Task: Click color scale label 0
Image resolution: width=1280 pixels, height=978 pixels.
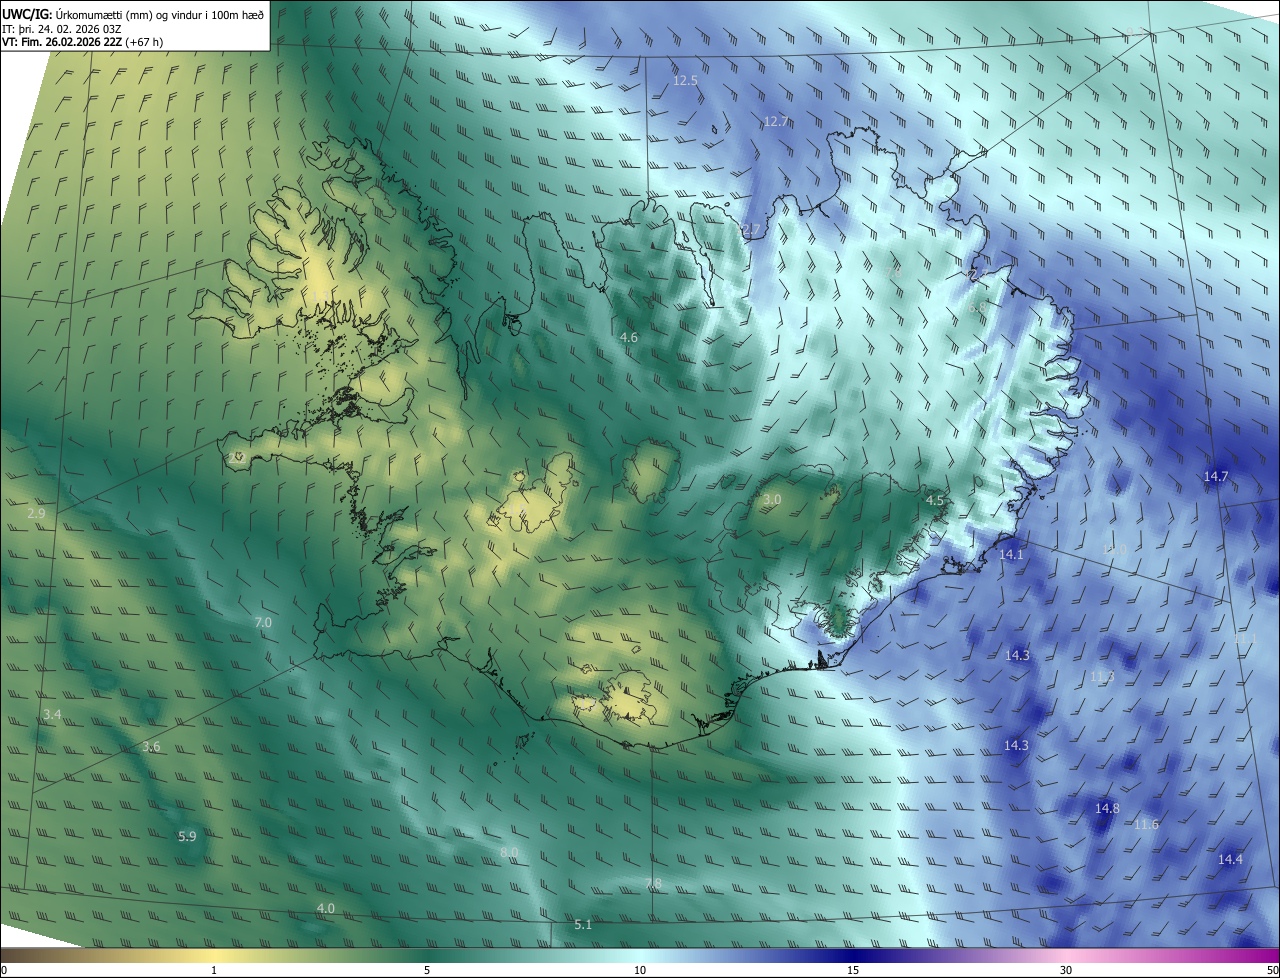Action: pyautogui.click(x=4, y=970)
